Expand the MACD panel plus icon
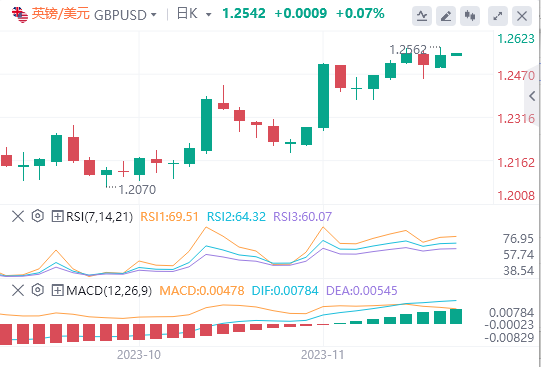This screenshot has height=367, width=541. [x=57, y=290]
